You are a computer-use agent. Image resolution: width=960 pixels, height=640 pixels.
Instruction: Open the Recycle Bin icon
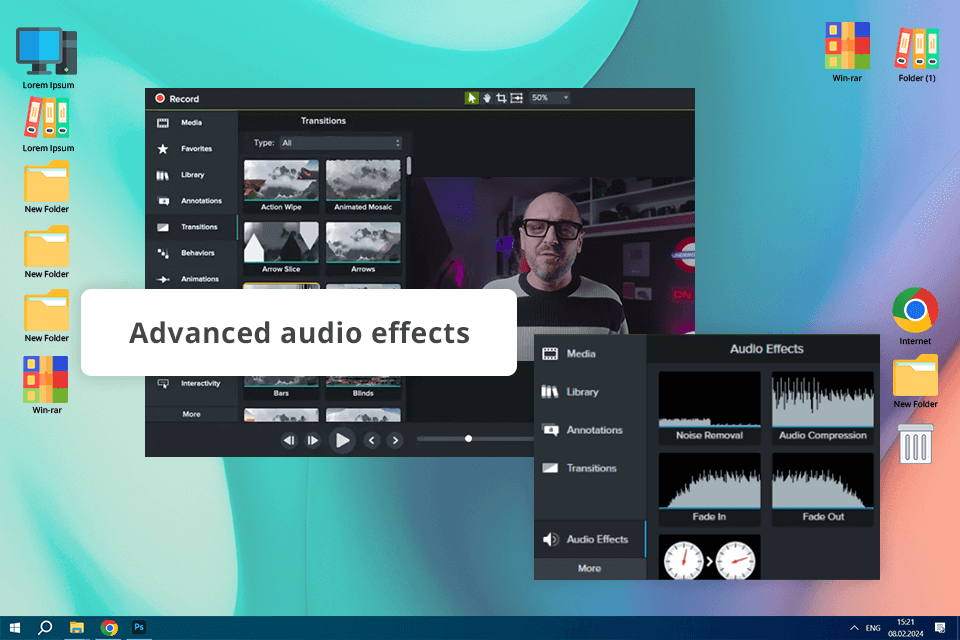(915, 443)
